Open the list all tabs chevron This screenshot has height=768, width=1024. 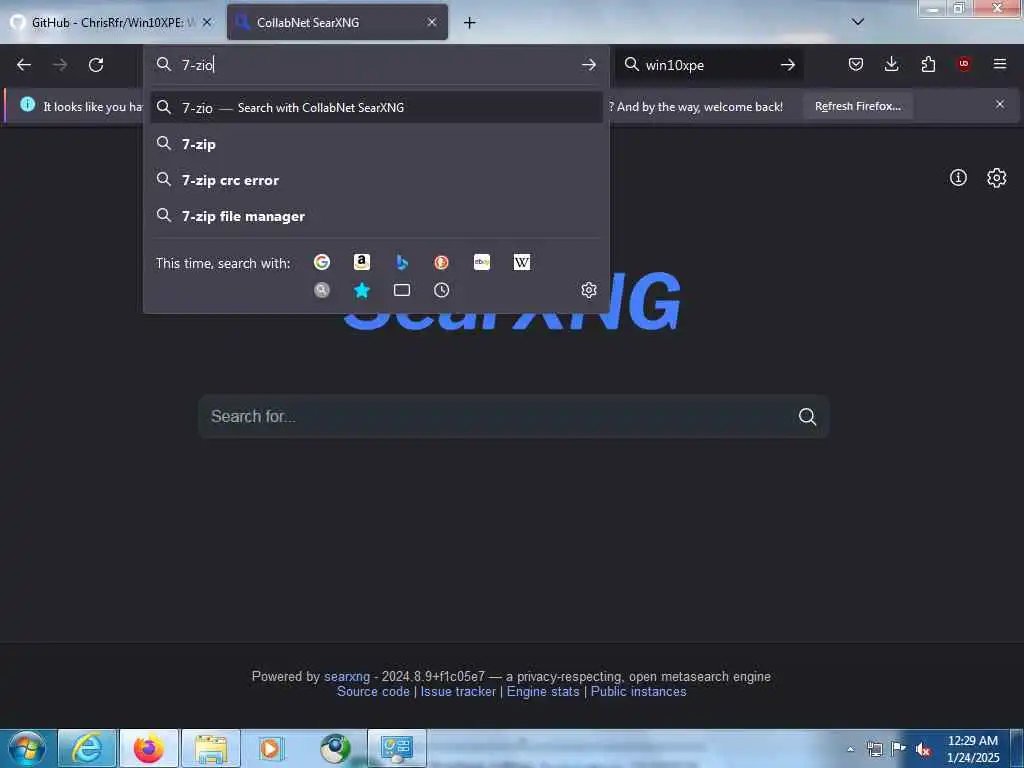click(x=858, y=22)
